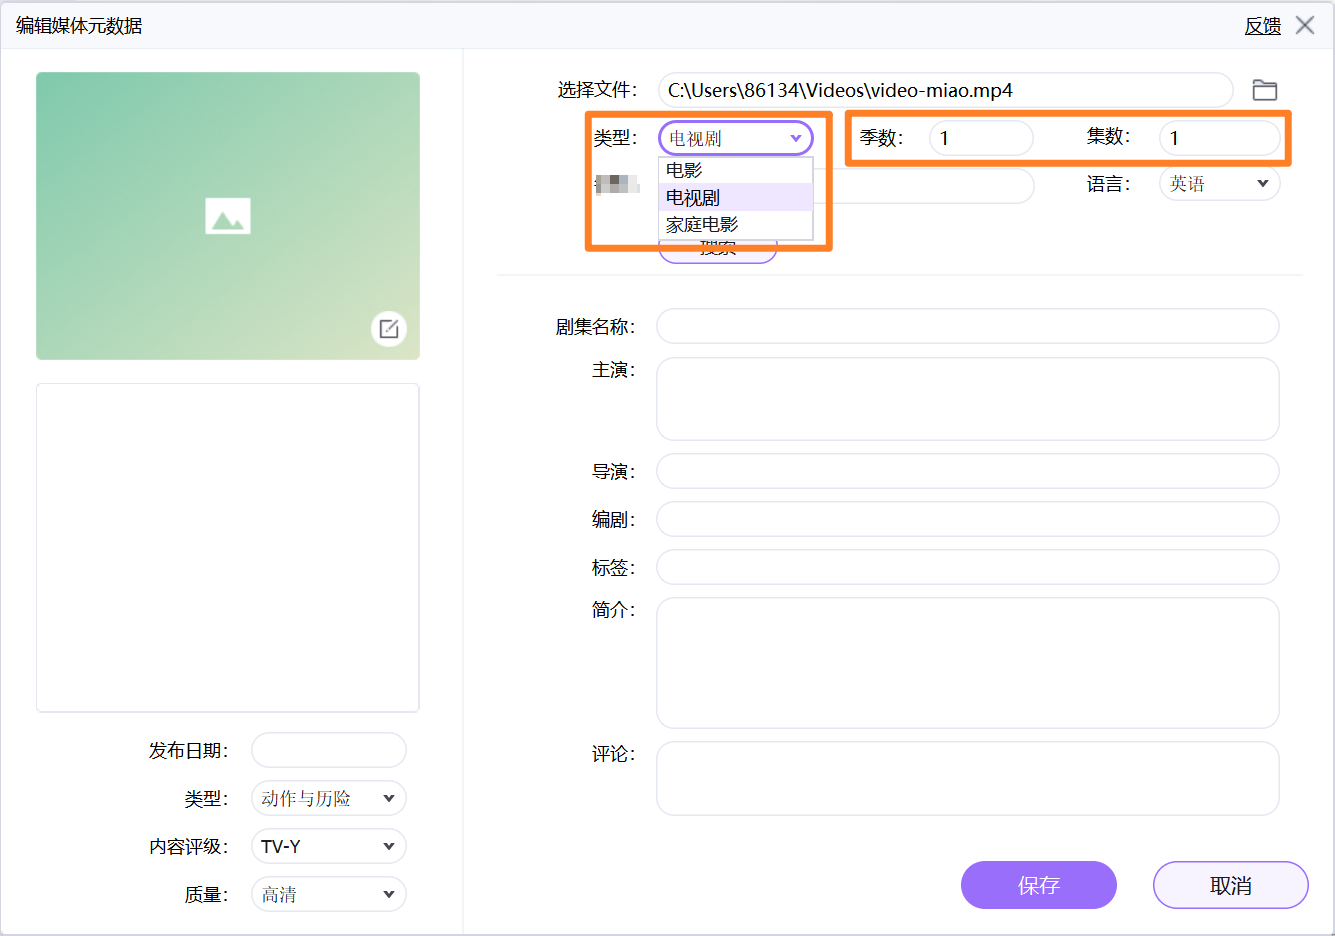This screenshot has width=1335, height=936.
Task: Click the 取消 cancel button
Action: (x=1230, y=885)
